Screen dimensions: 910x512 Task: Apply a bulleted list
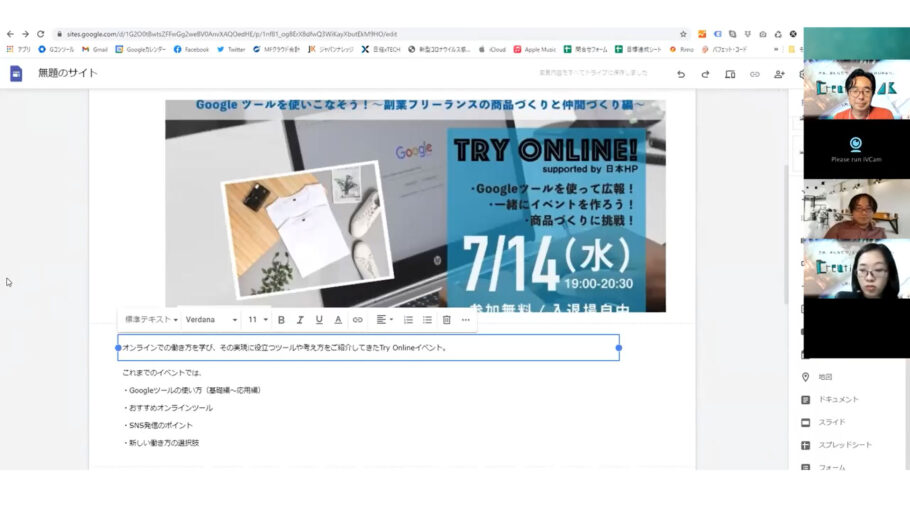(427, 320)
